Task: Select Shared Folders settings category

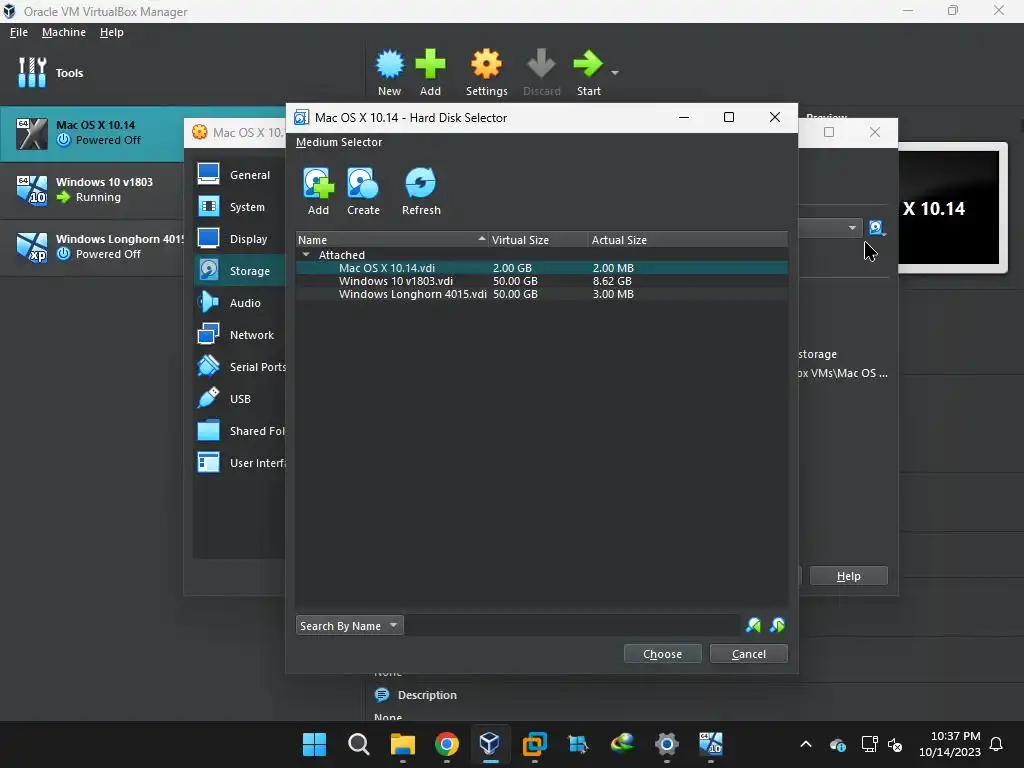Action: pos(240,430)
